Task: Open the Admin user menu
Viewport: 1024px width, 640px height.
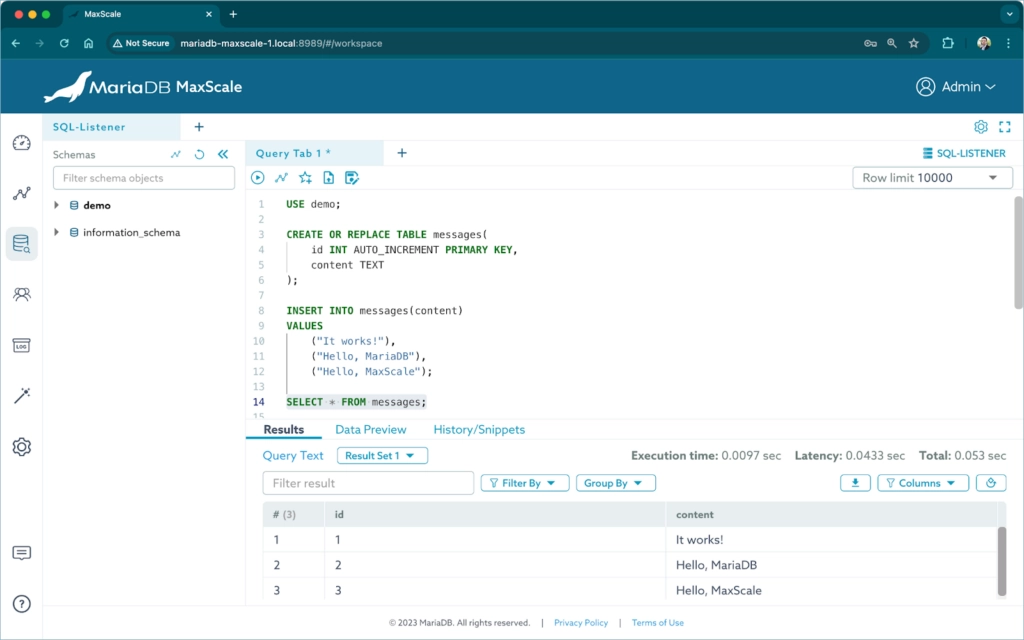Action: click(x=956, y=87)
